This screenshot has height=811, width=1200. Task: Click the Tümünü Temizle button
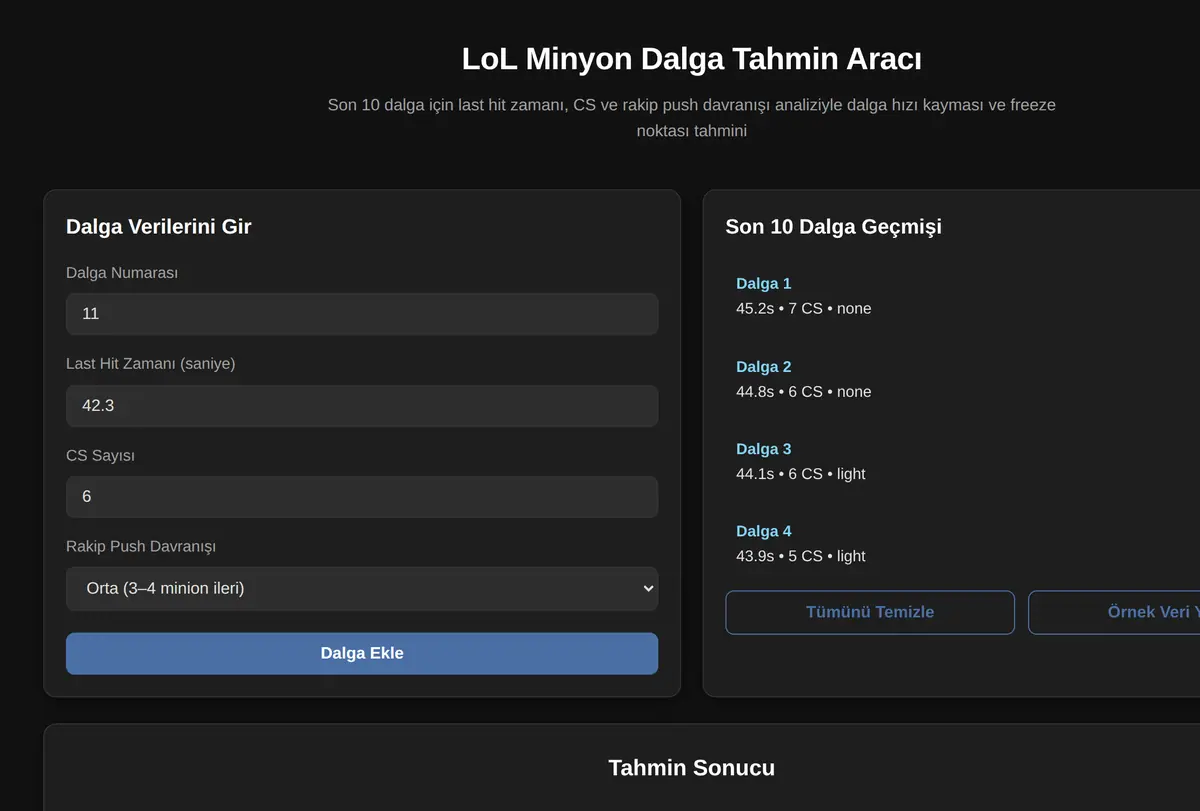point(870,612)
